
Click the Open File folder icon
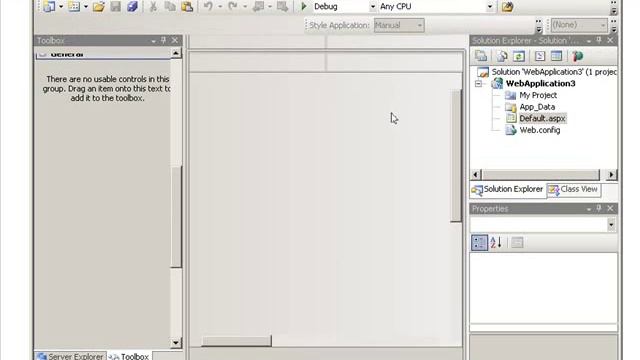(98, 7)
